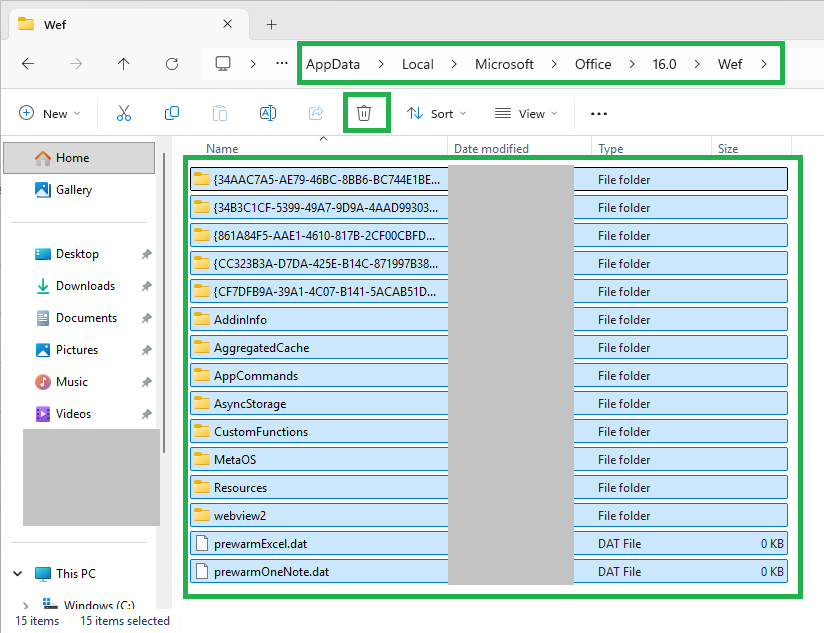The height and width of the screenshot is (633, 824).
Task: Sort by the Date modified column header
Action: point(491,149)
